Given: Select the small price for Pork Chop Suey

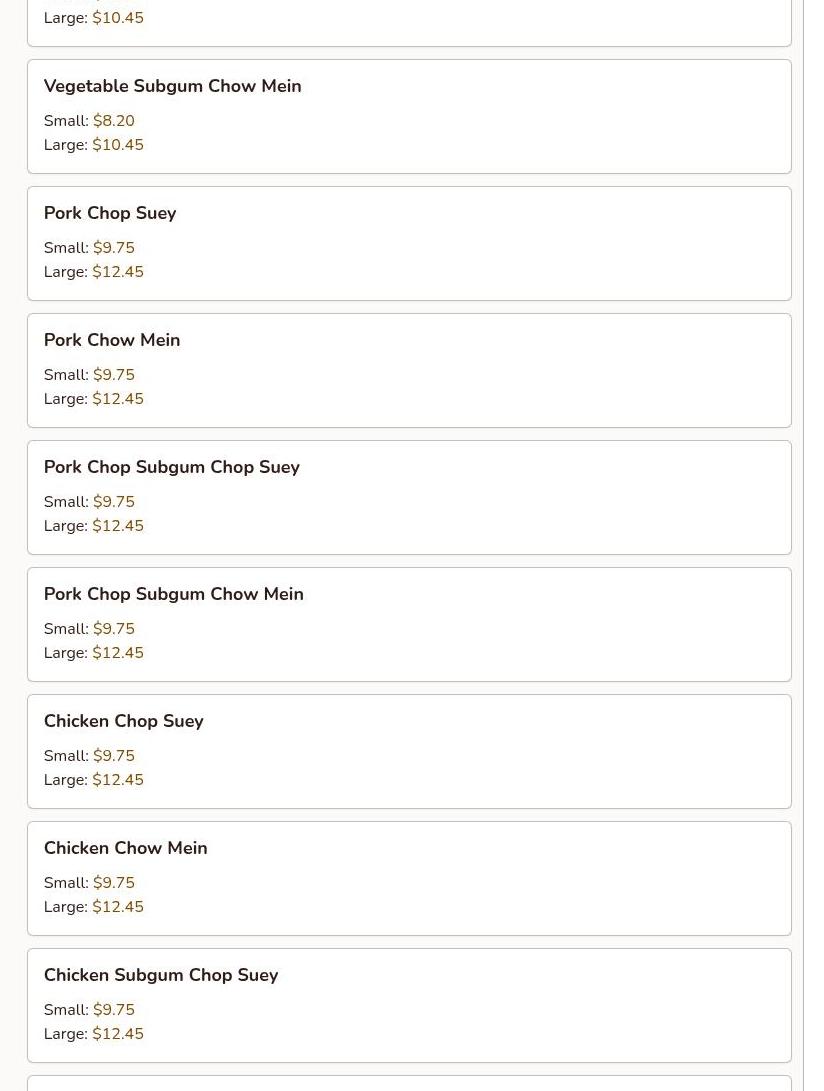Looking at the screenshot, I should pos(114,248).
